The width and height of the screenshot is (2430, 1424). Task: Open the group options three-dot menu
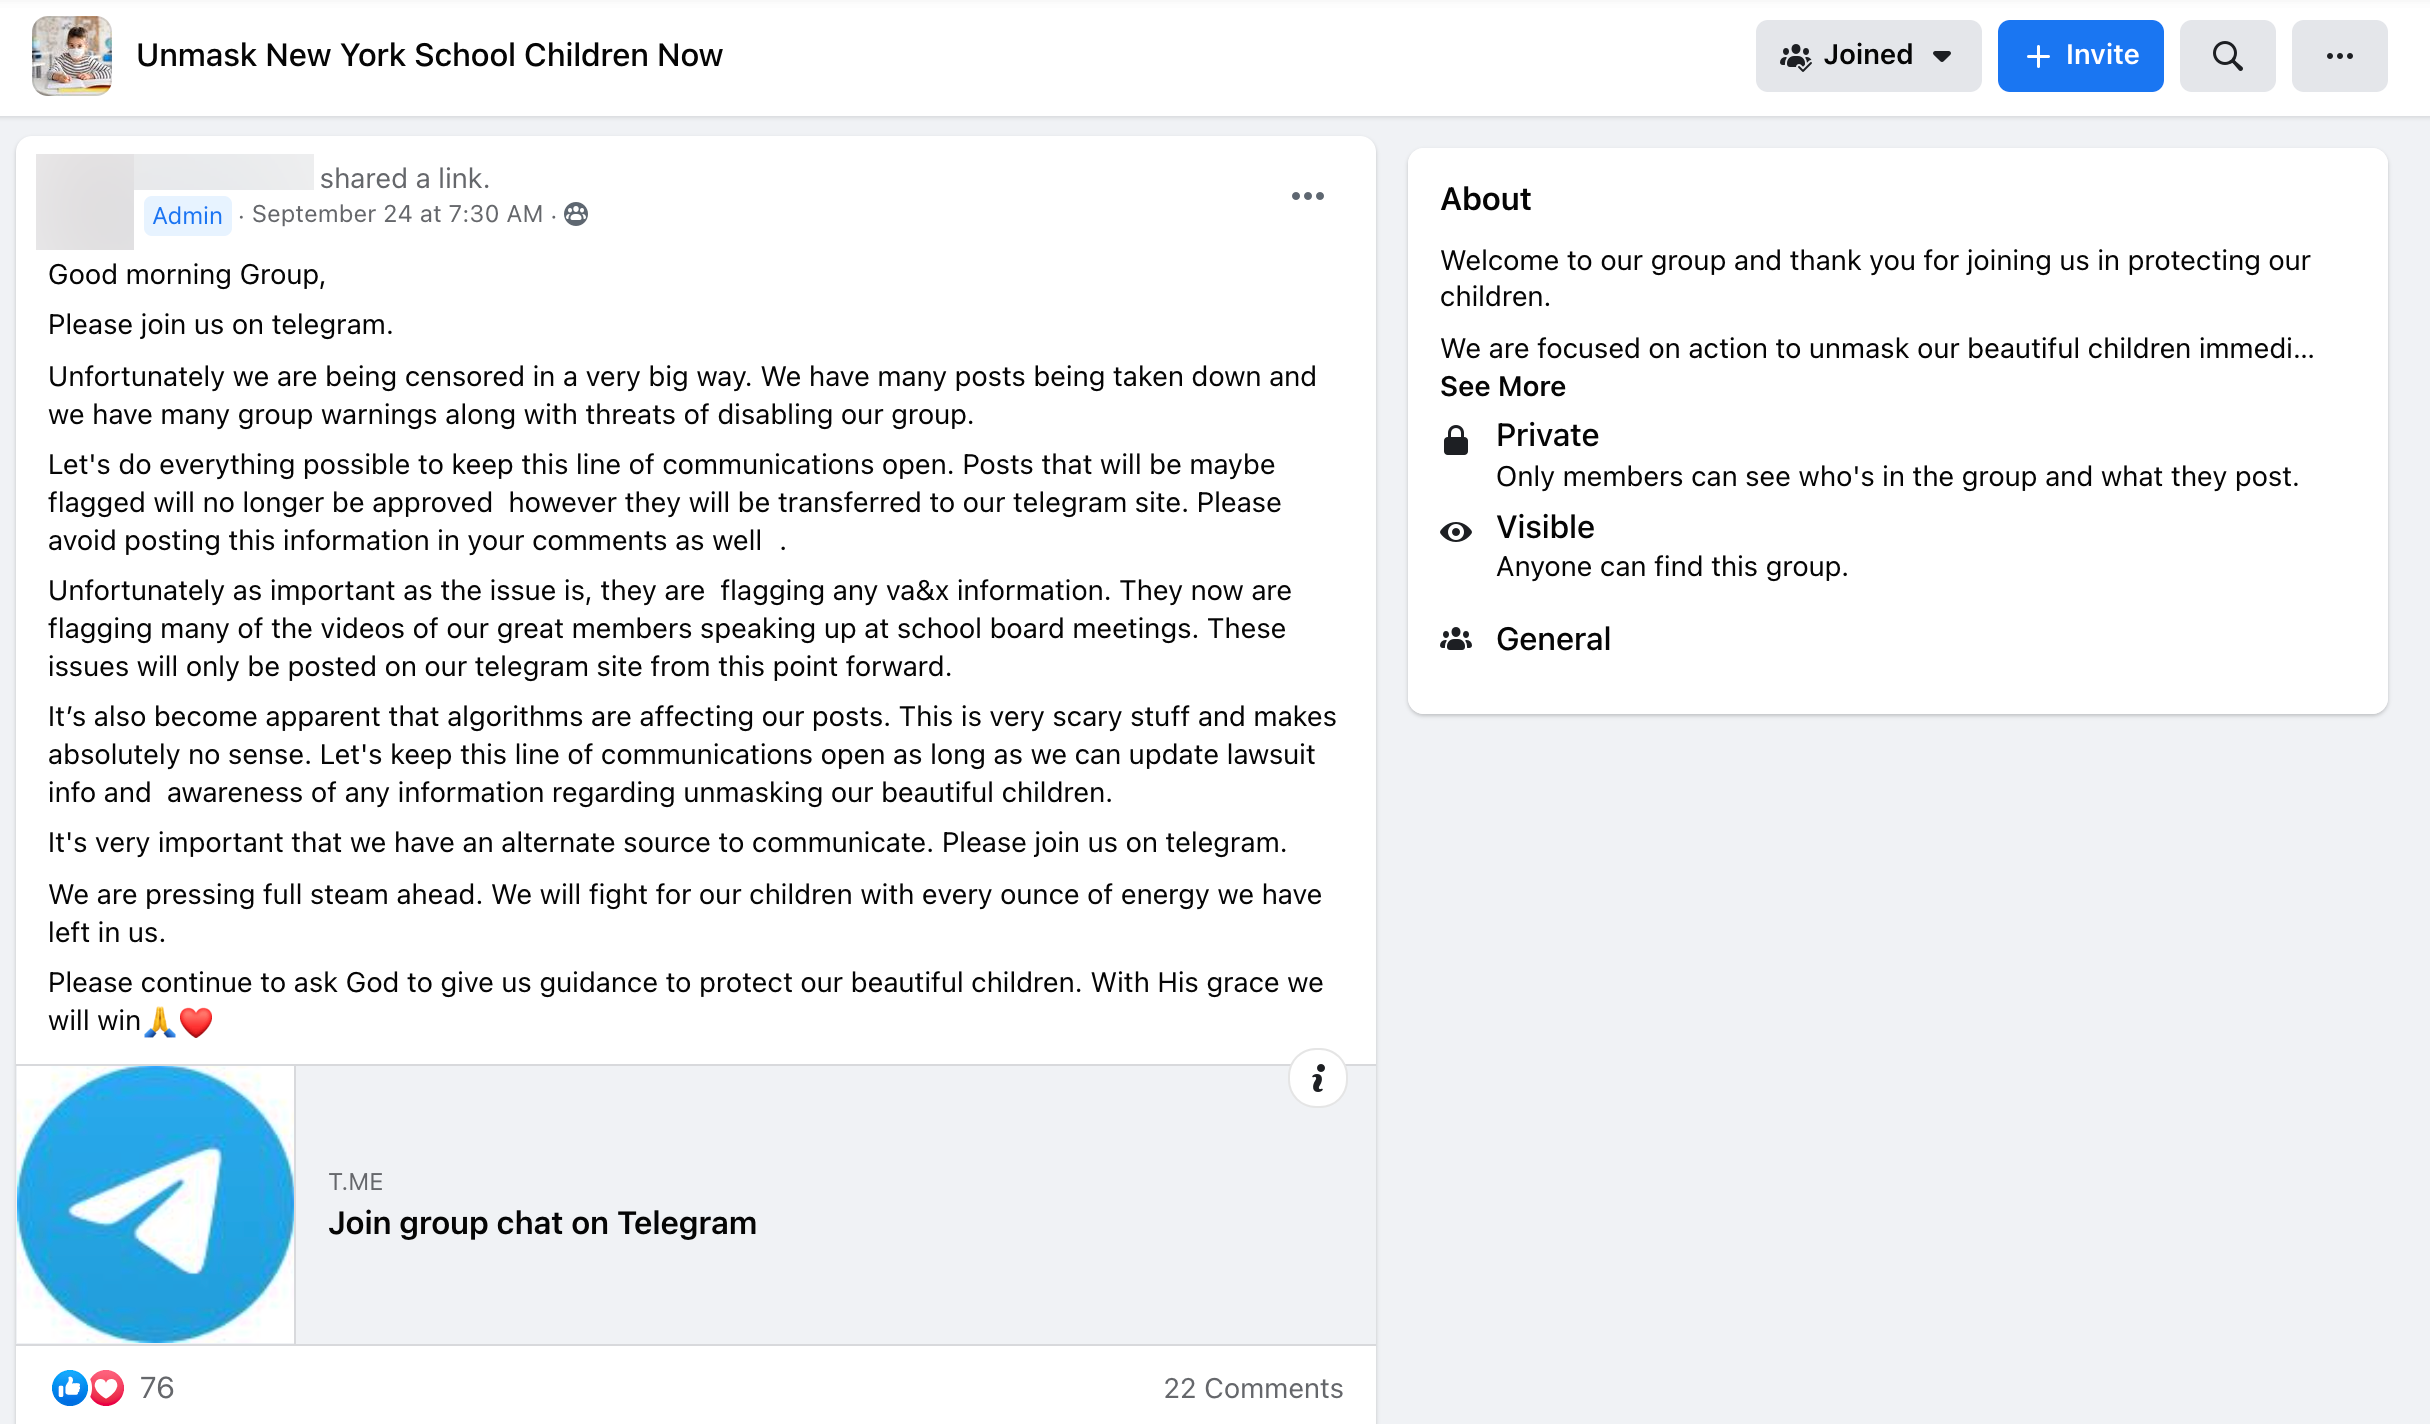(2339, 56)
